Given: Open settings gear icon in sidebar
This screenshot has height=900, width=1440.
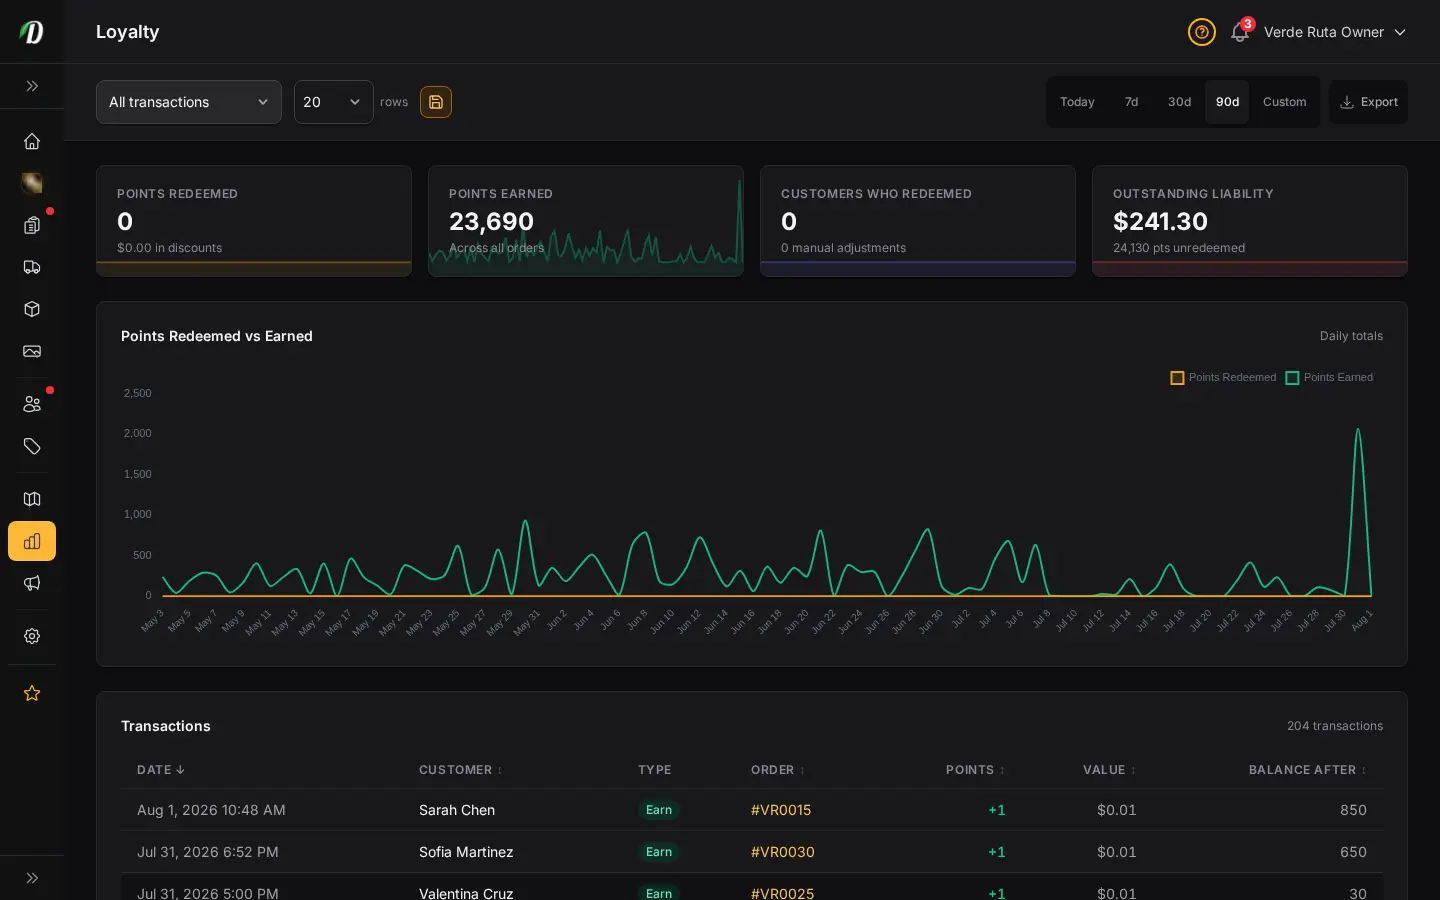Looking at the screenshot, I should pos(32,636).
